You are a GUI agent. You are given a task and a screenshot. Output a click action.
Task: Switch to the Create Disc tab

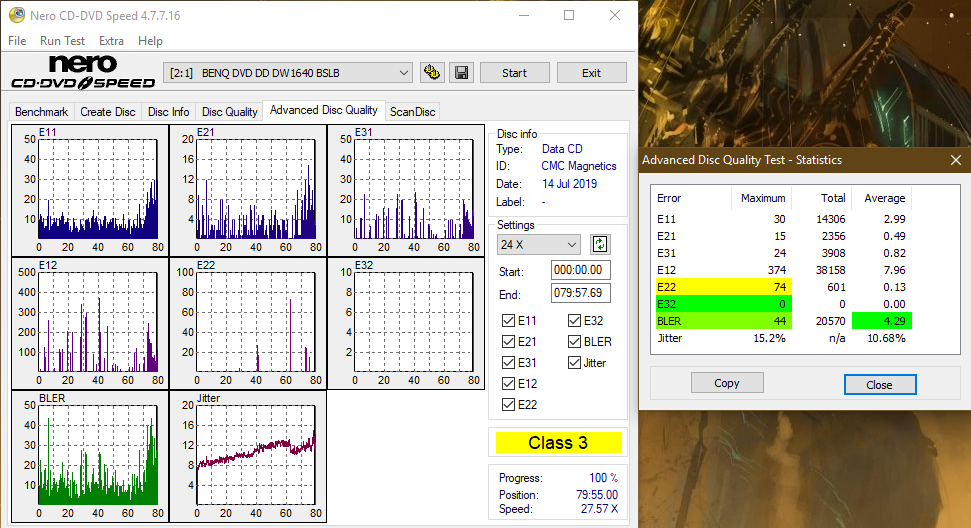click(108, 112)
